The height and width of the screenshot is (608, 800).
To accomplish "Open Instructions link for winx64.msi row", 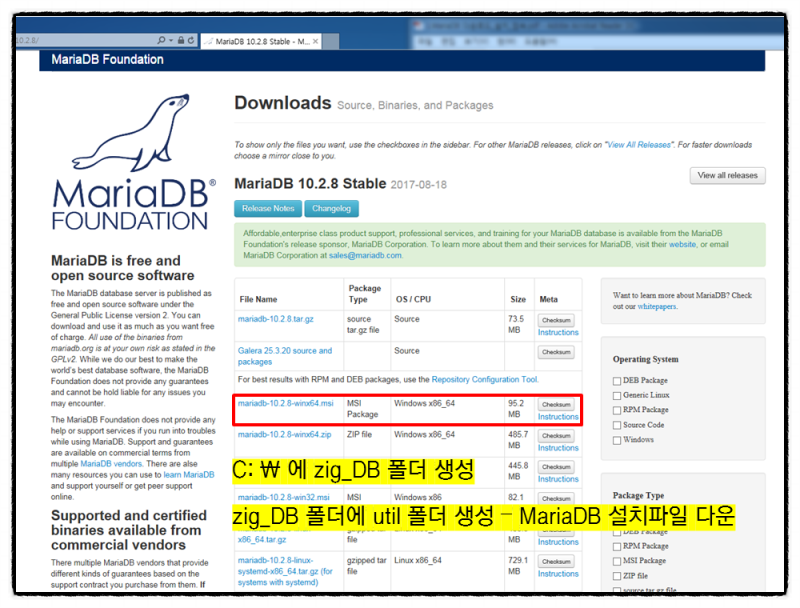I will pos(558,417).
